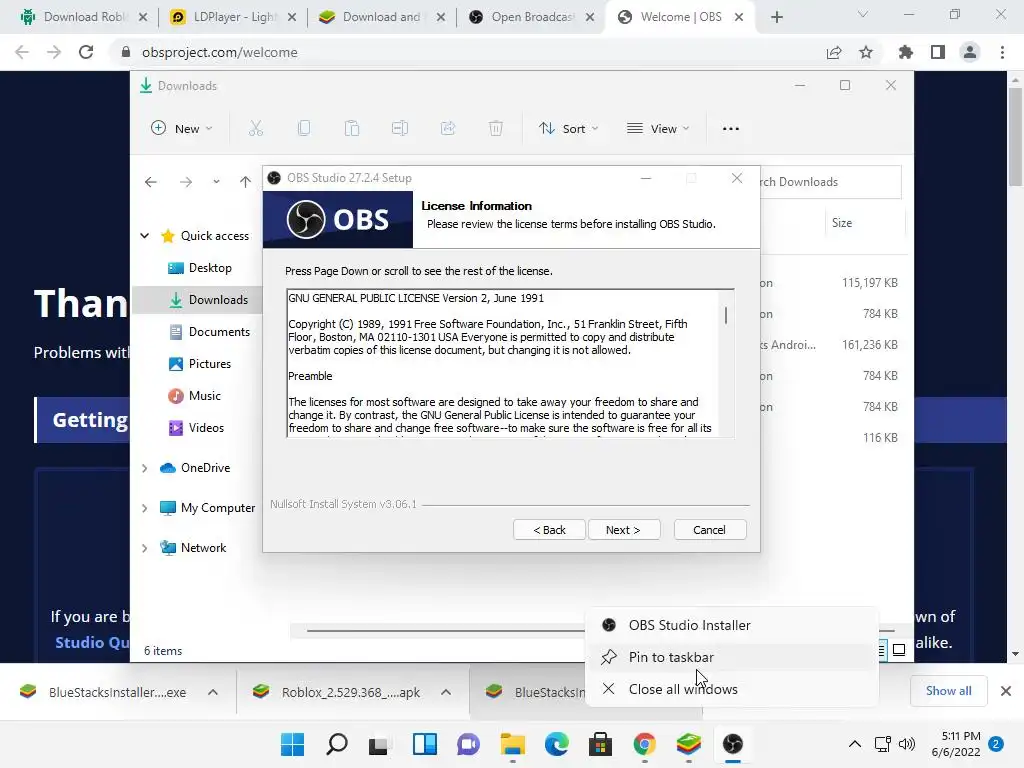
Task: Click the taskbar clock showing 5:11 PM
Action: click(x=956, y=744)
